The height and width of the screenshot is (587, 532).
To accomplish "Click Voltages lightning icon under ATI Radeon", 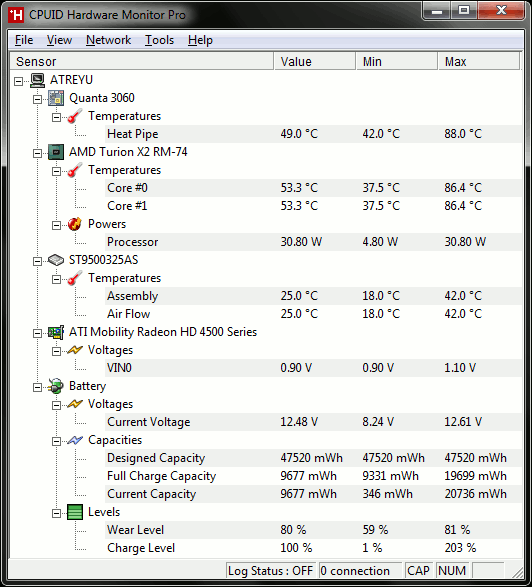I will tap(75, 350).
